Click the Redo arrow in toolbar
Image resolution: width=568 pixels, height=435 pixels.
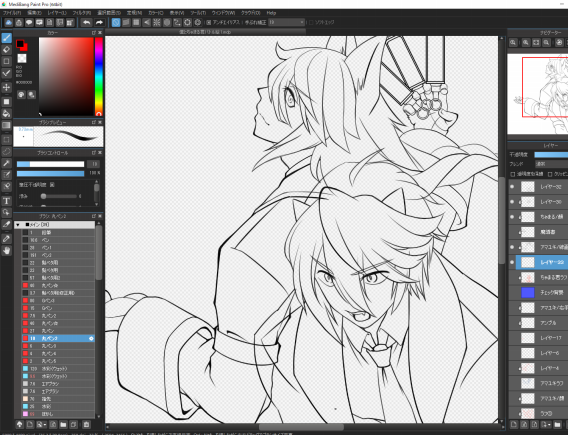99,22
